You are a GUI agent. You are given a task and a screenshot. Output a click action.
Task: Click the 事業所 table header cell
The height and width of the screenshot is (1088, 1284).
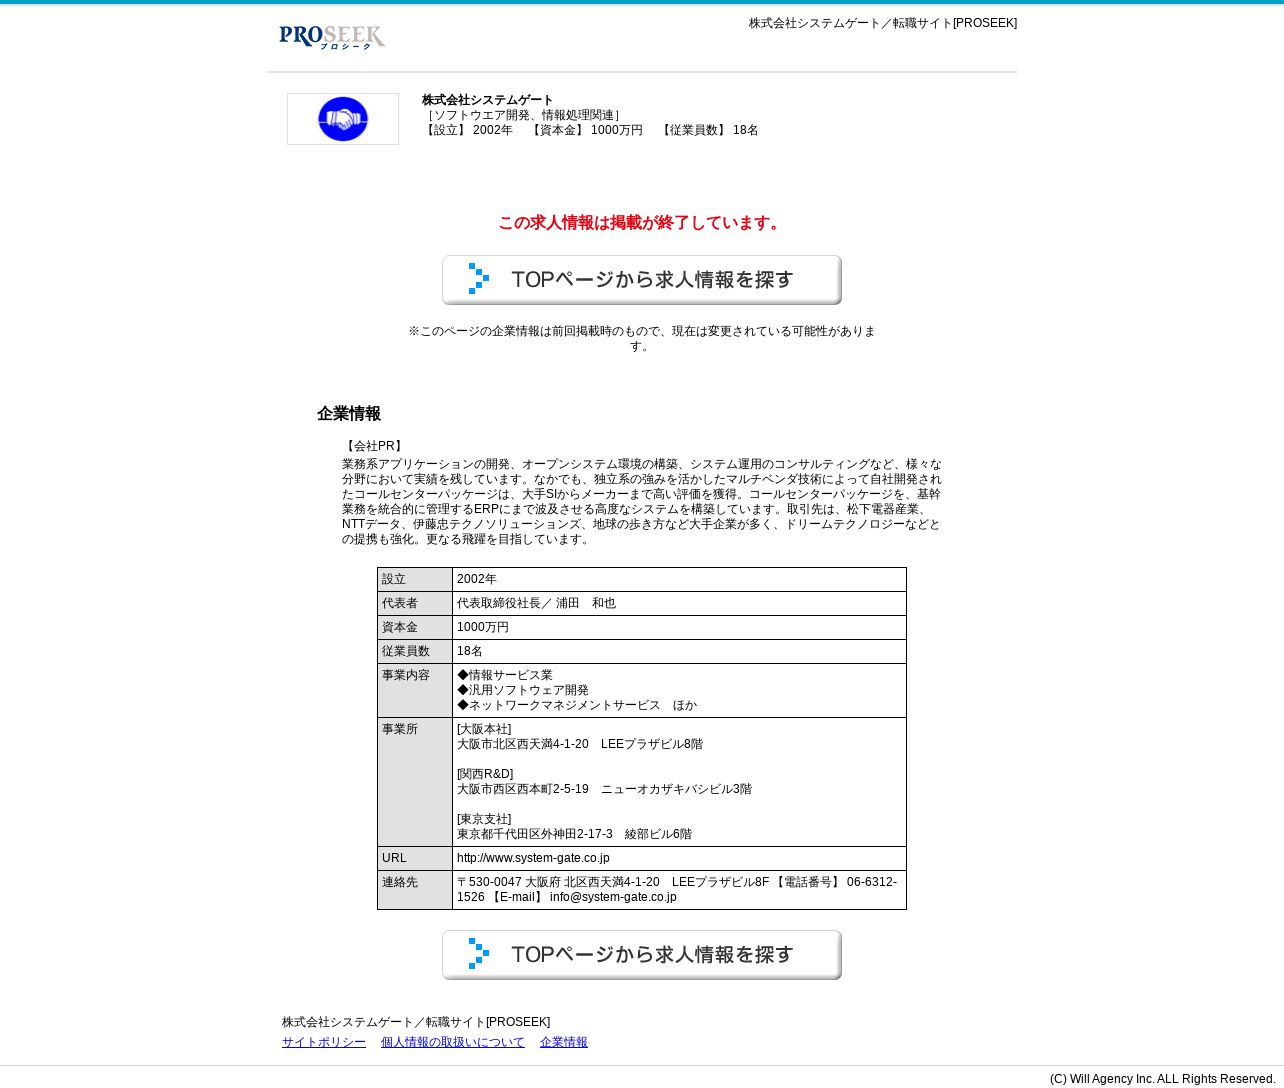click(x=415, y=782)
